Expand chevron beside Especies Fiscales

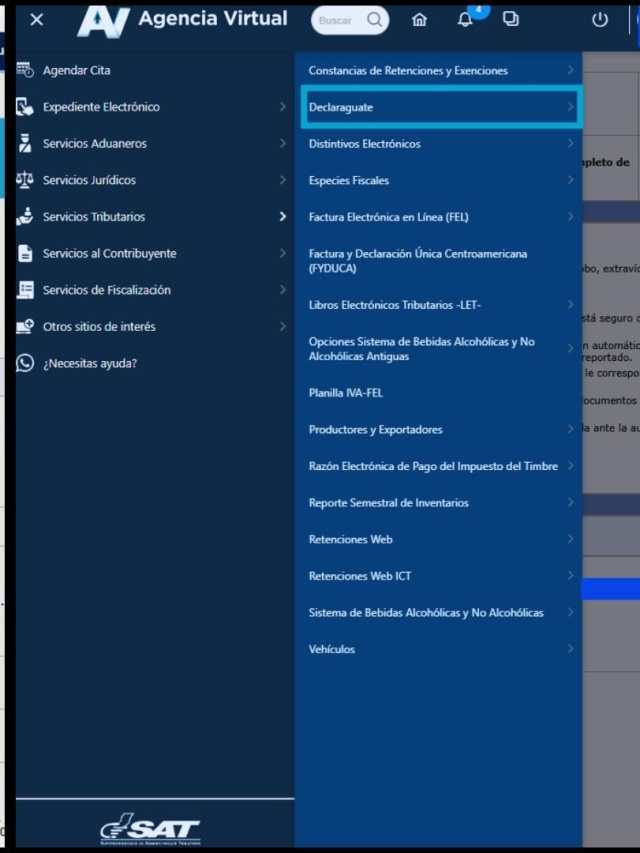(570, 180)
